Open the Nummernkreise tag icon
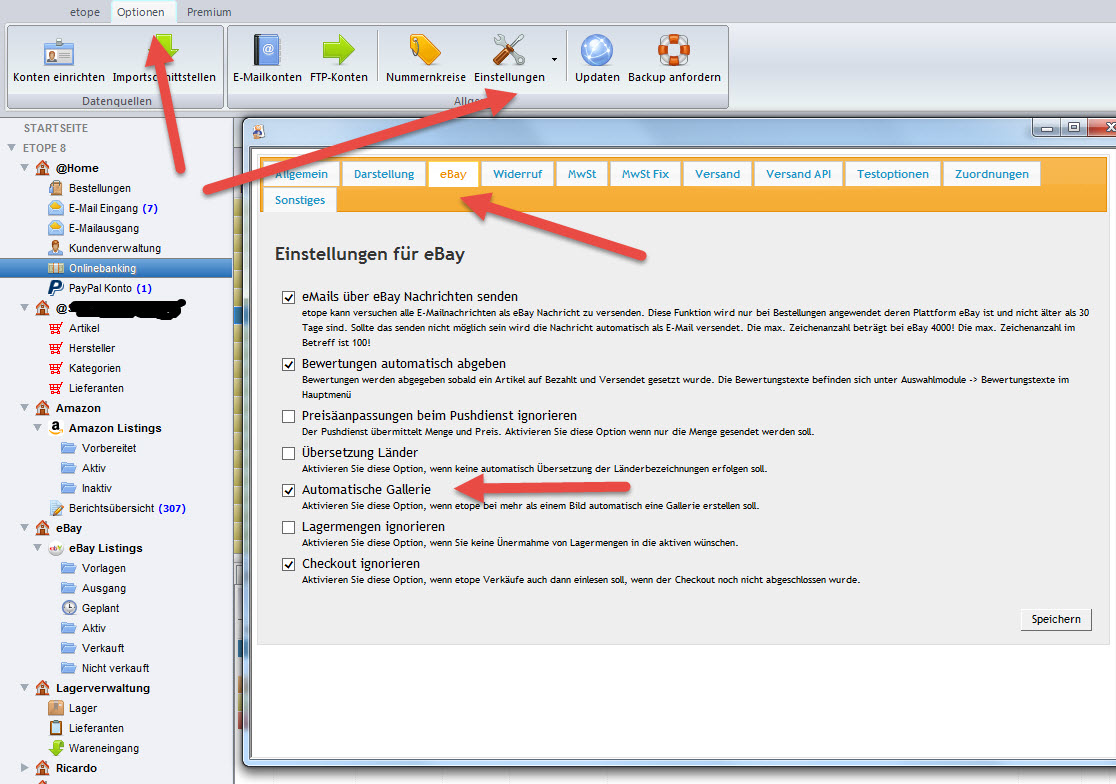The image size is (1116, 784). coord(426,51)
